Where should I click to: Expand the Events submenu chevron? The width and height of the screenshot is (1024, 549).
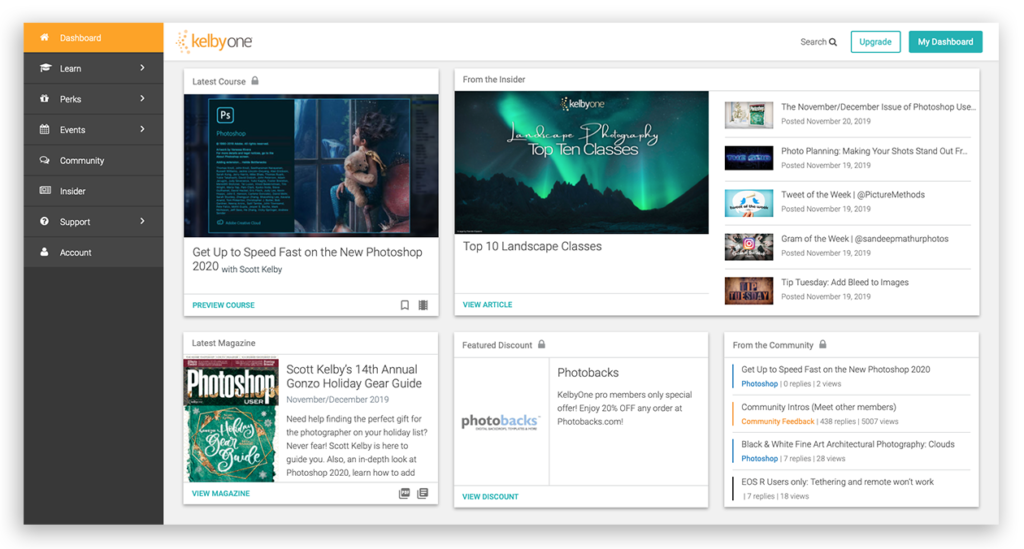coord(142,129)
